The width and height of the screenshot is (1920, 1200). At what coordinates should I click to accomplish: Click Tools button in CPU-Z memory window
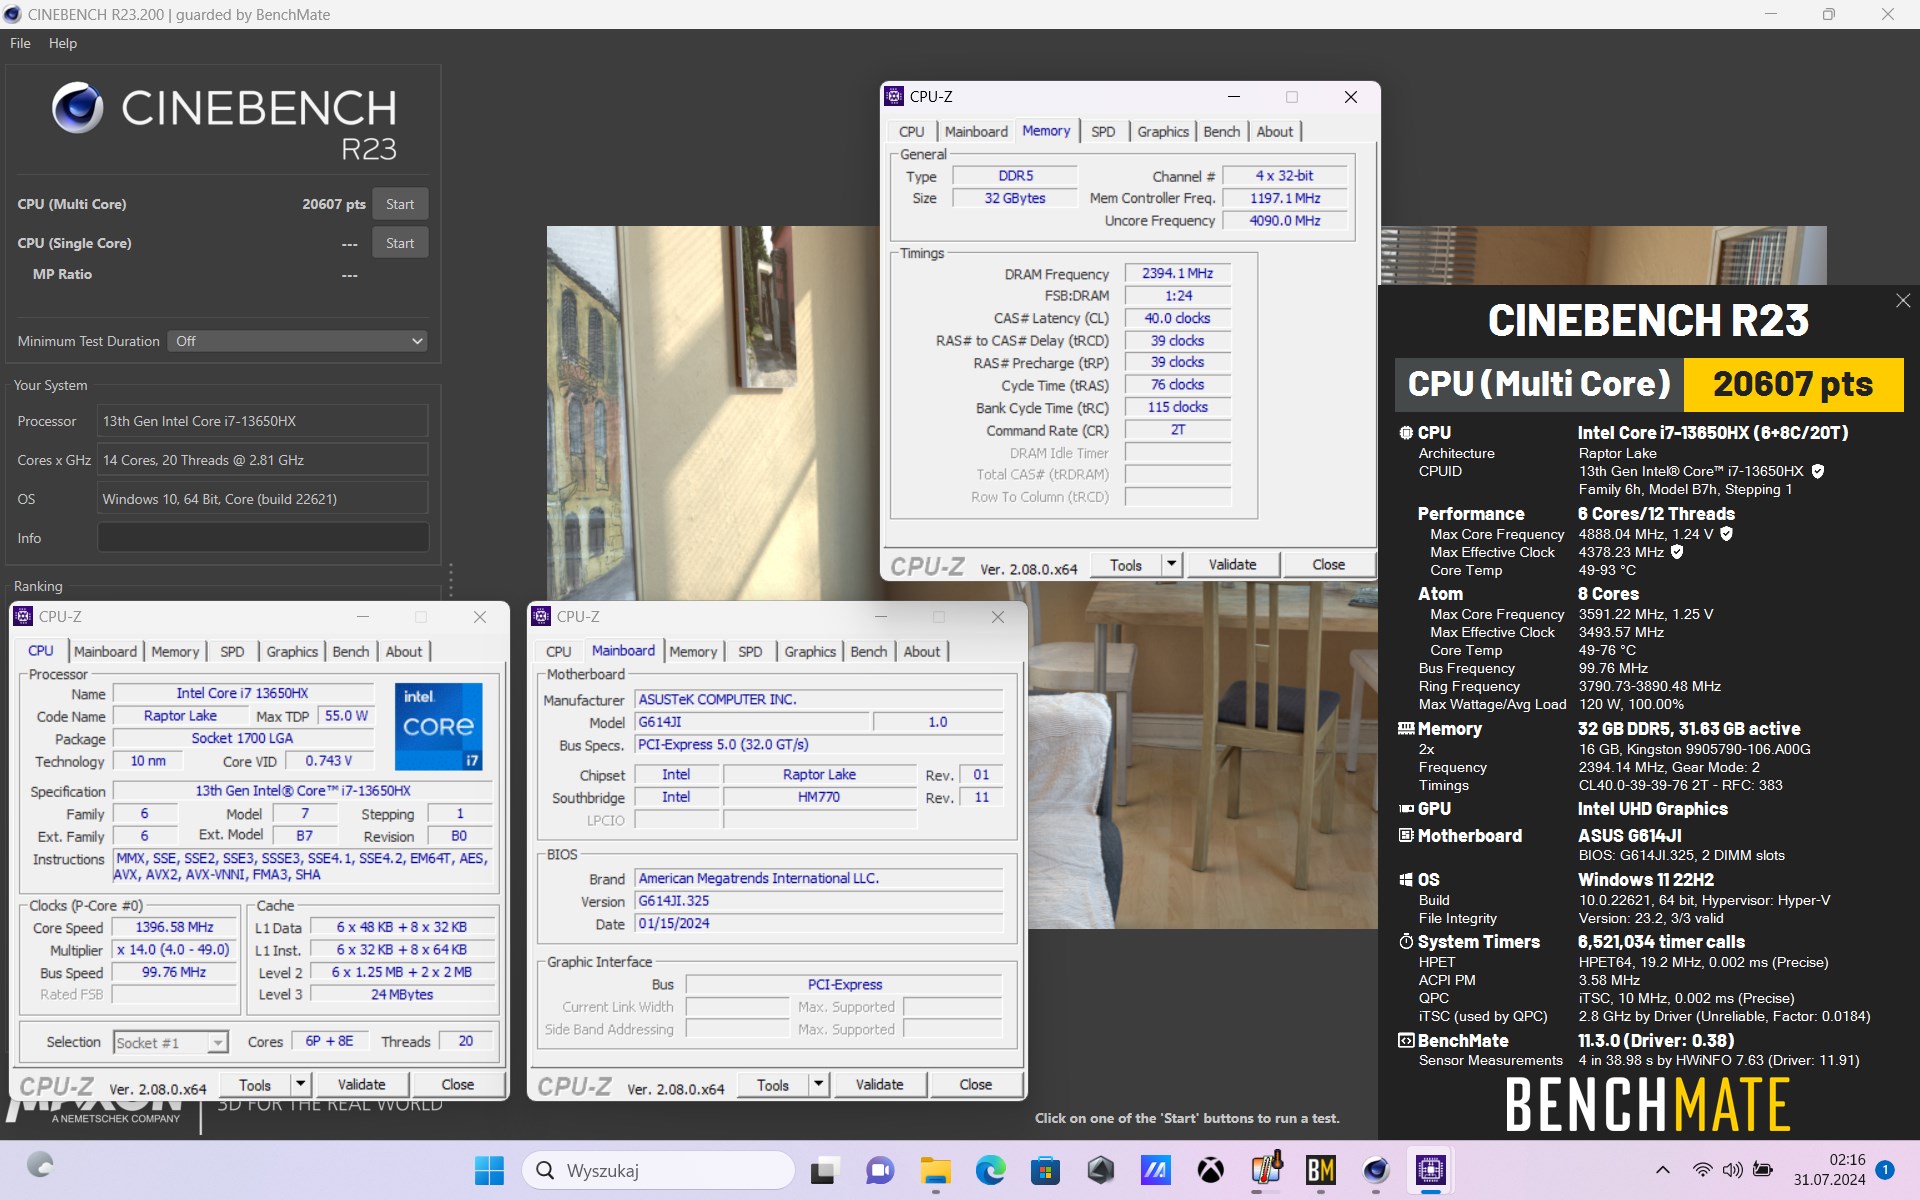(1125, 565)
